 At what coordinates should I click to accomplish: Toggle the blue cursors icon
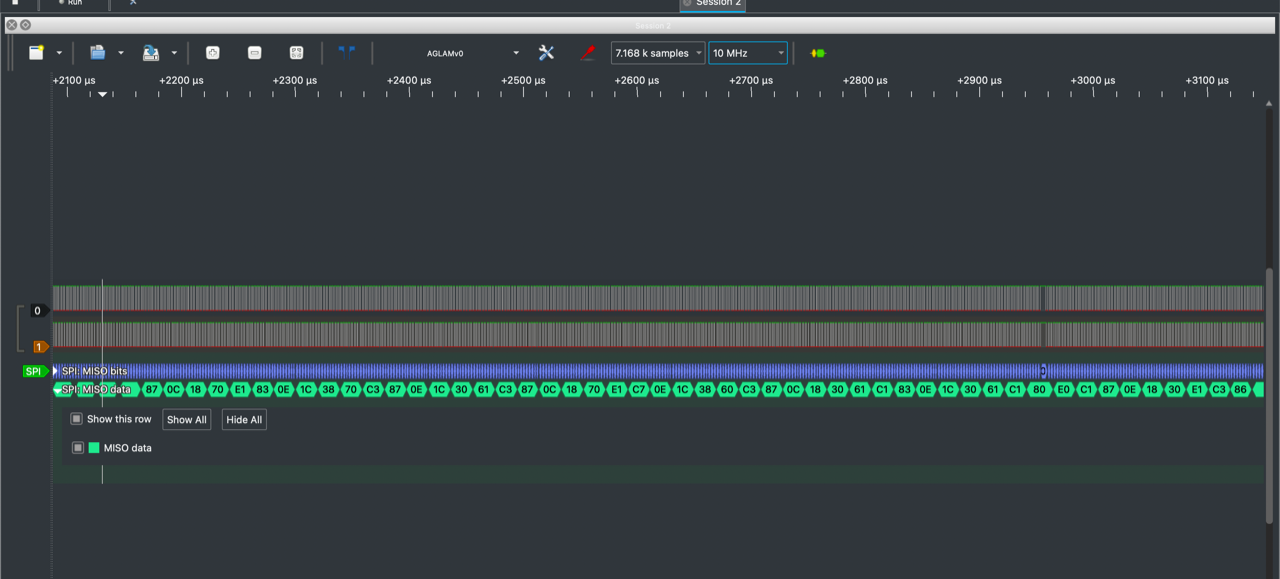(x=346, y=52)
